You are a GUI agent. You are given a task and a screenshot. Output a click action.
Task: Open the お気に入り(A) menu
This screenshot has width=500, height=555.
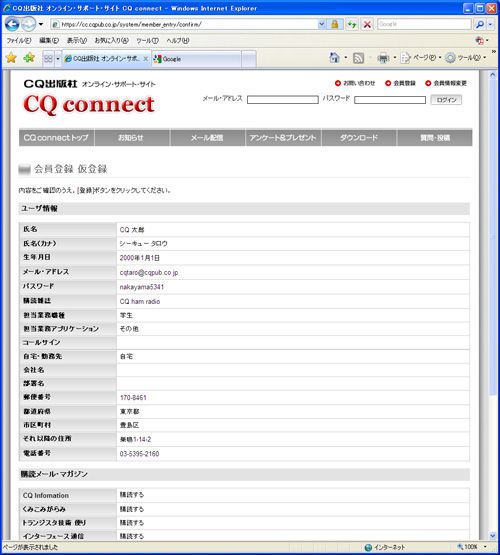pyautogui.click(x=111, y=41)
